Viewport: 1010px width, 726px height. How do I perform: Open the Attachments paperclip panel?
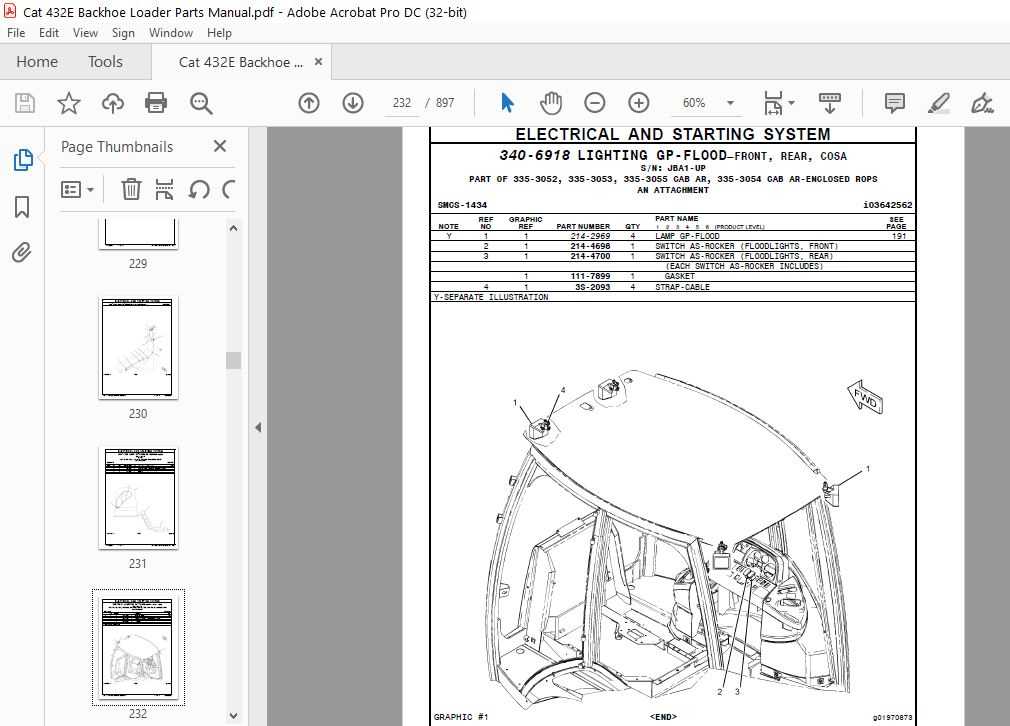(22, 252)
